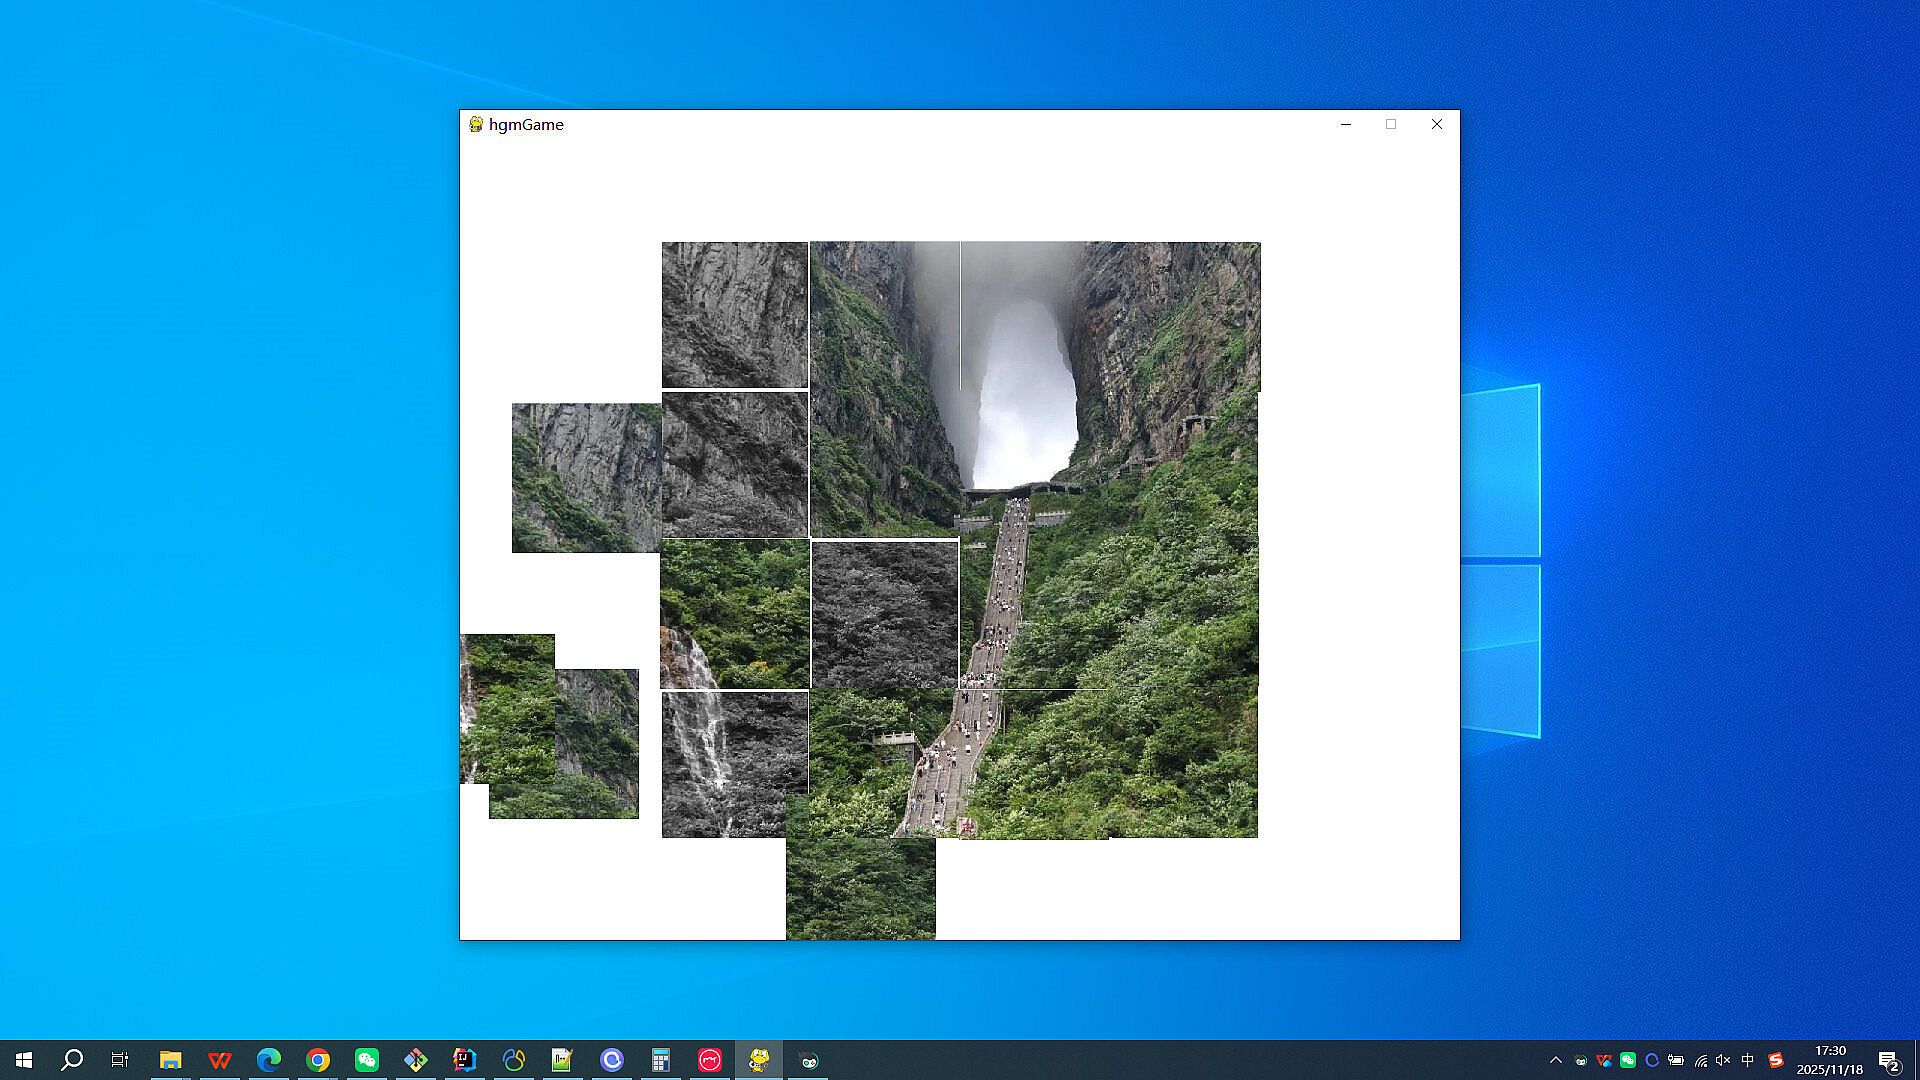
Task: Open WeChat from the taskbar
Action: click(x=367, y=1060)
